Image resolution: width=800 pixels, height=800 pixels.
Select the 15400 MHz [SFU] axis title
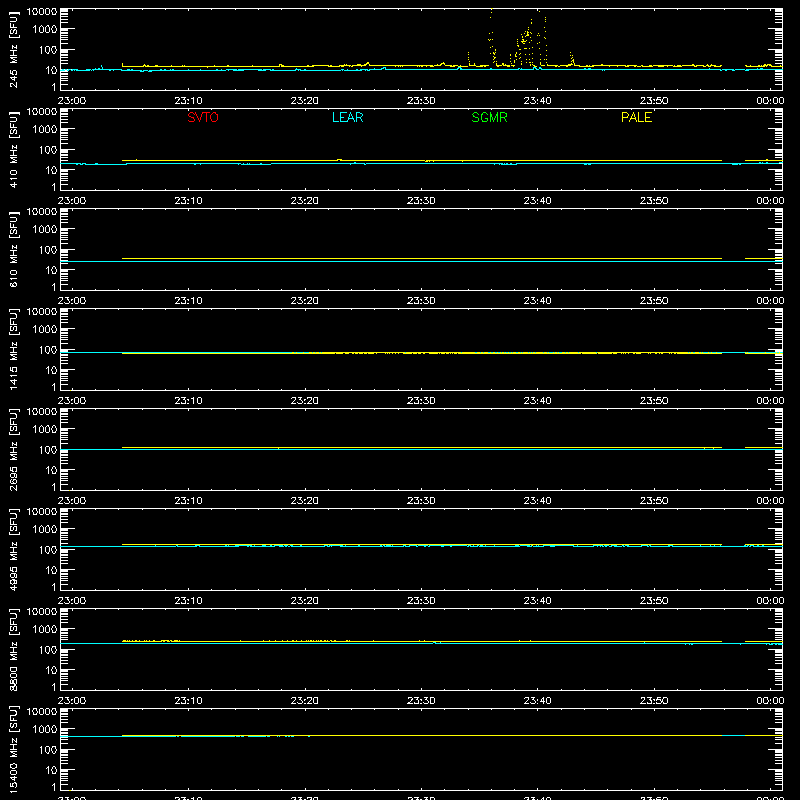(13, 749)
